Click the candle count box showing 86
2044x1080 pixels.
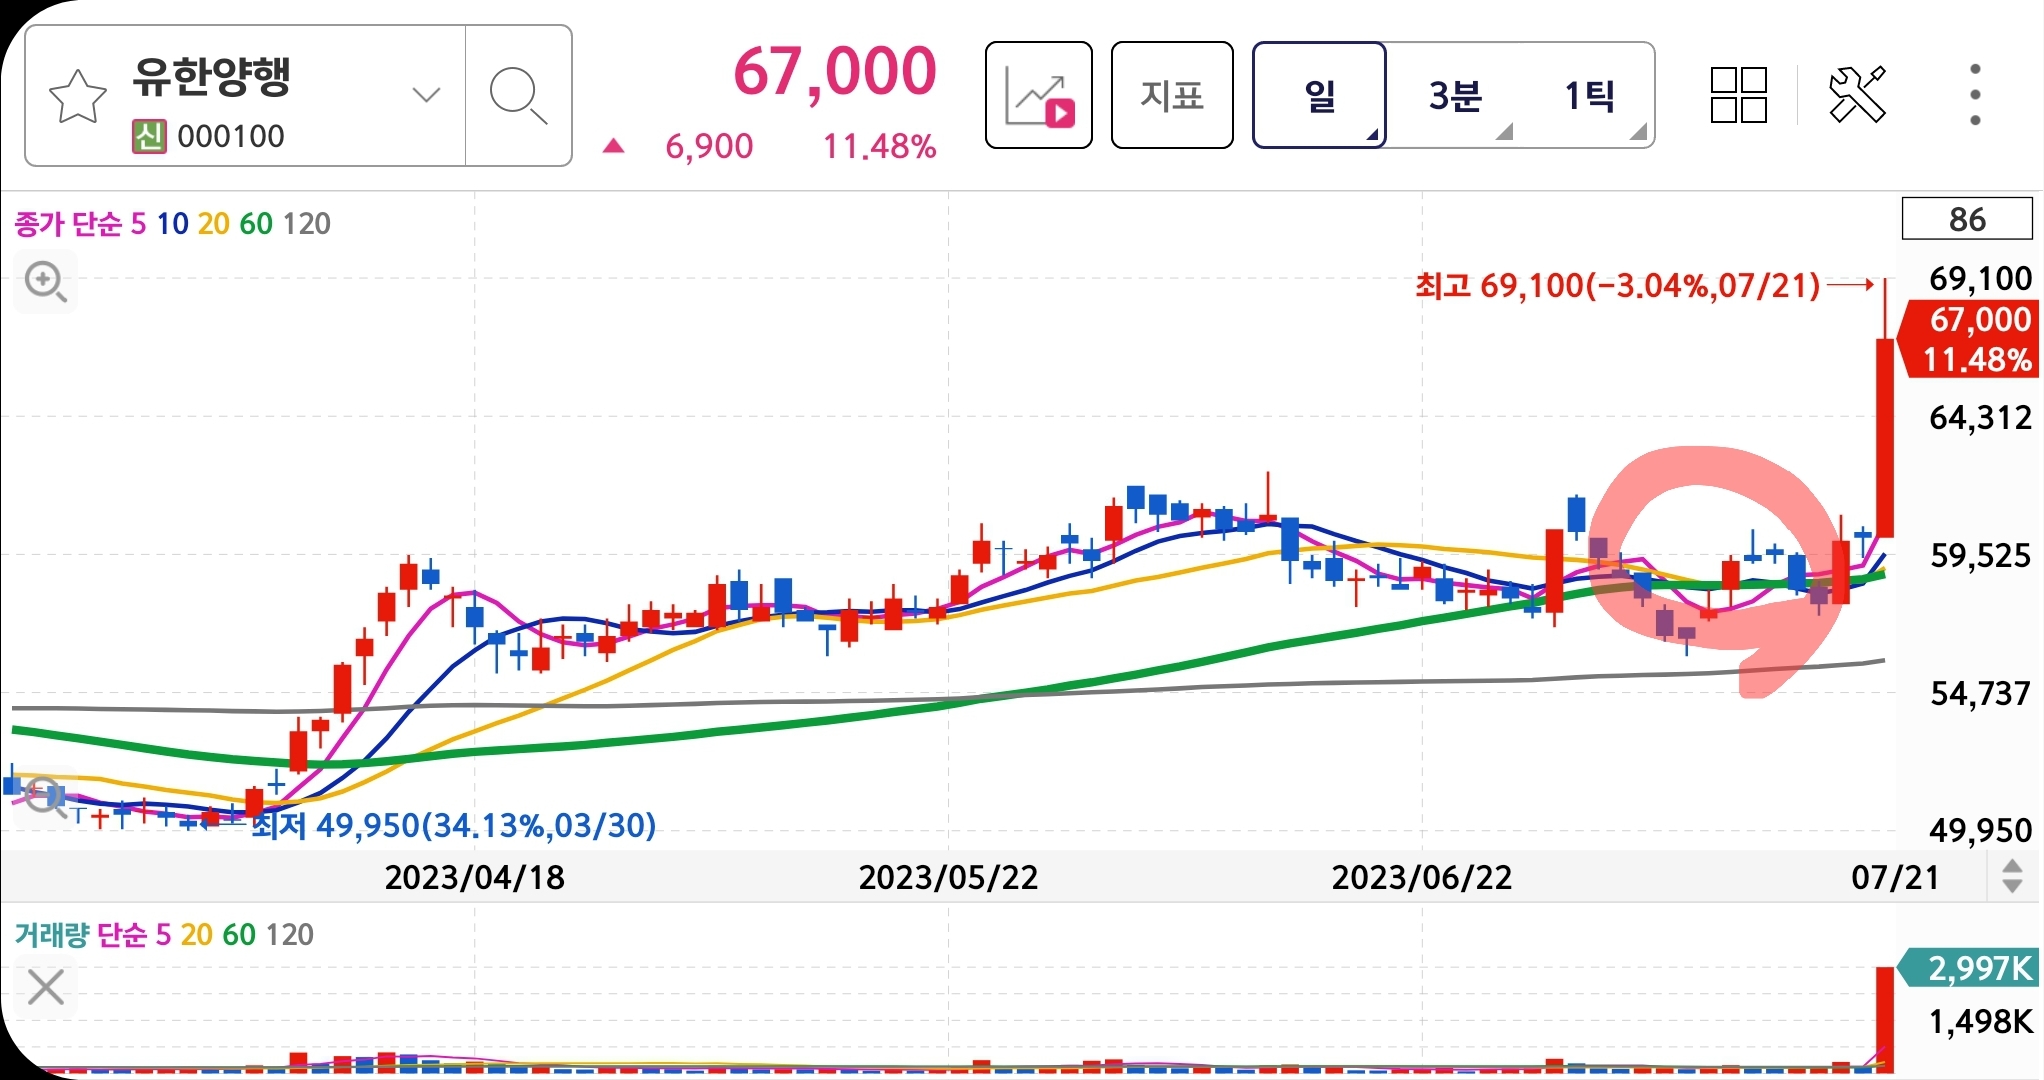[x=1967, y=219]
